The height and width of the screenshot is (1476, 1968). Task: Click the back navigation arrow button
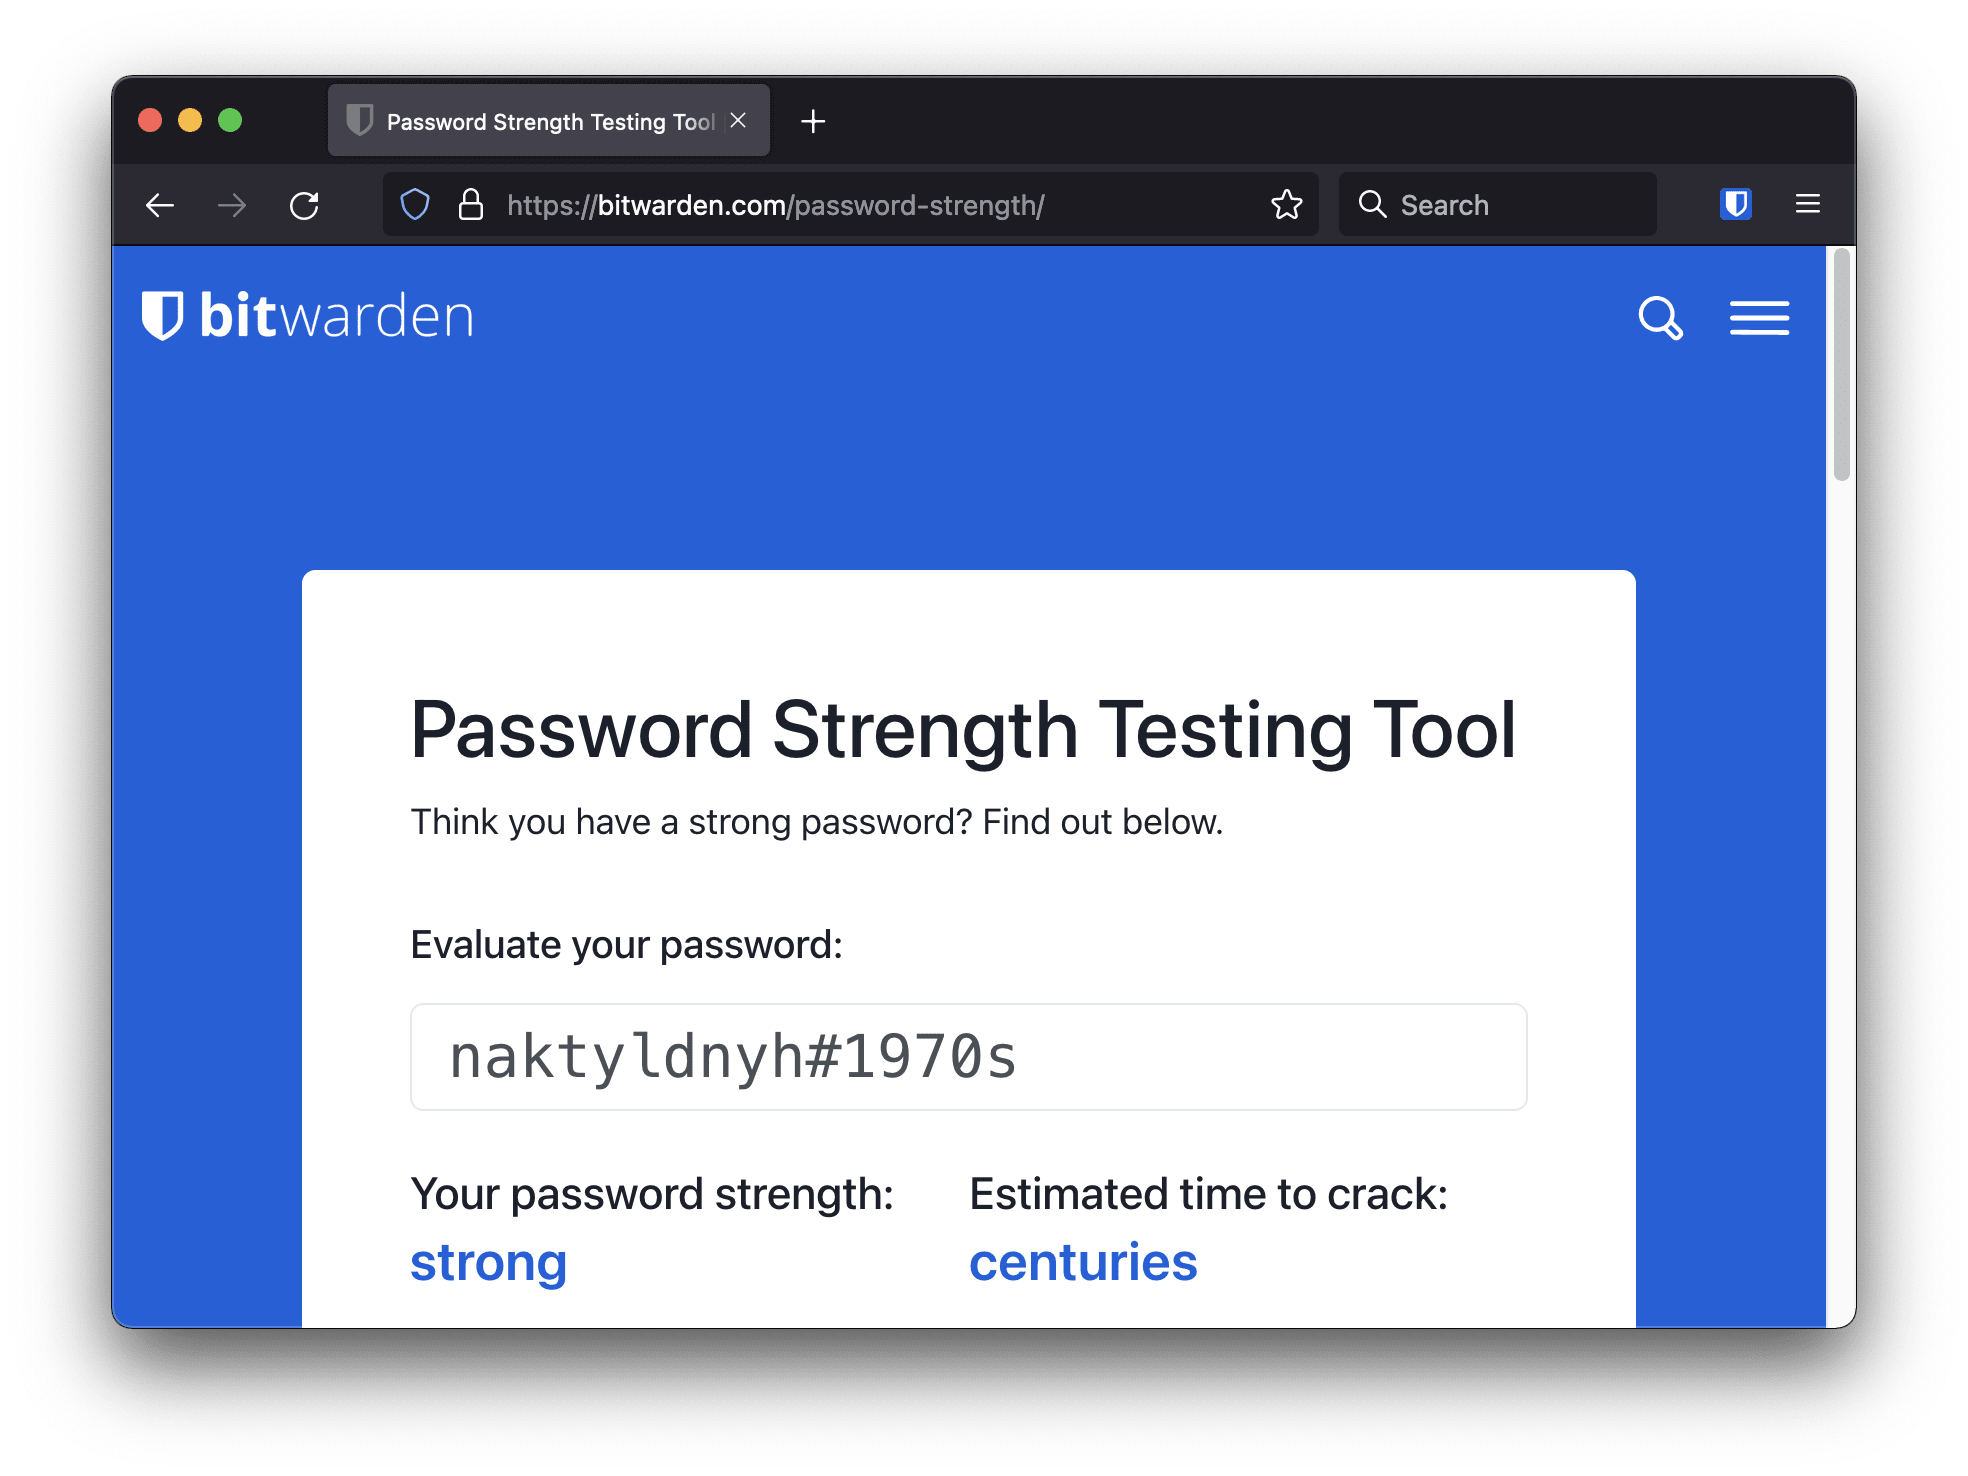(x=160, y=203)
